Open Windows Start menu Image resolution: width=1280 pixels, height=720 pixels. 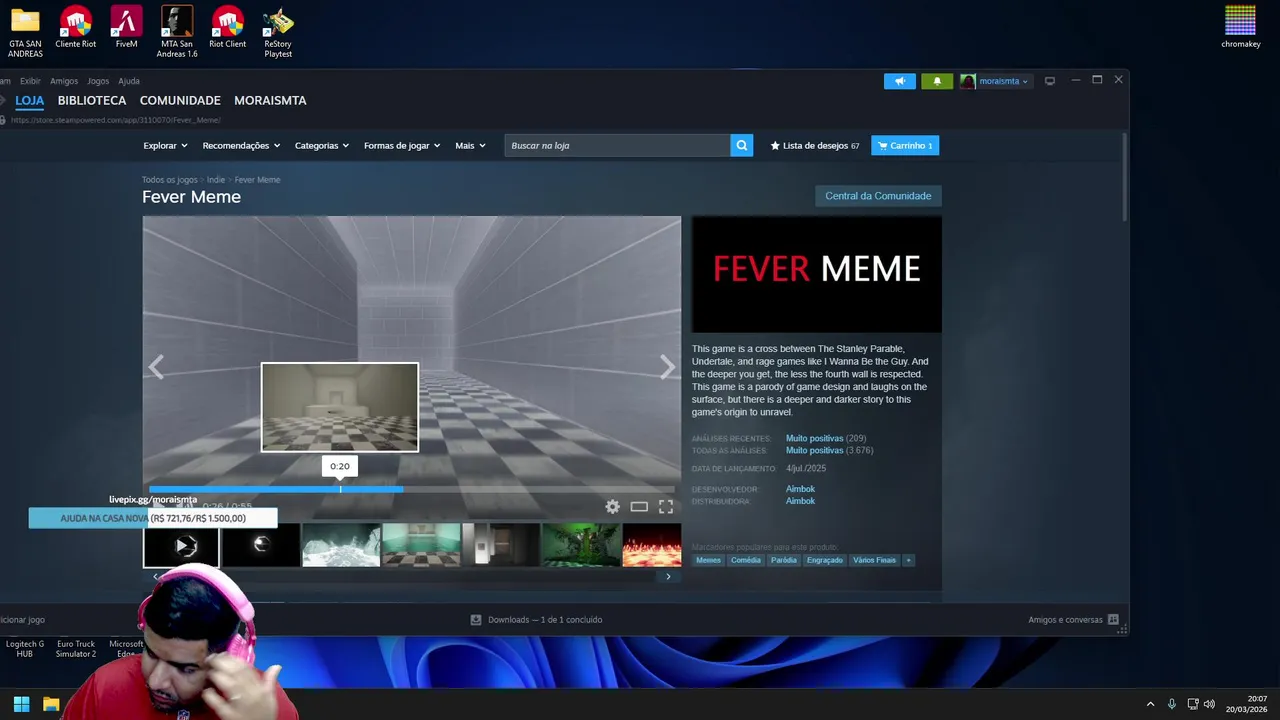pos(21,704)
